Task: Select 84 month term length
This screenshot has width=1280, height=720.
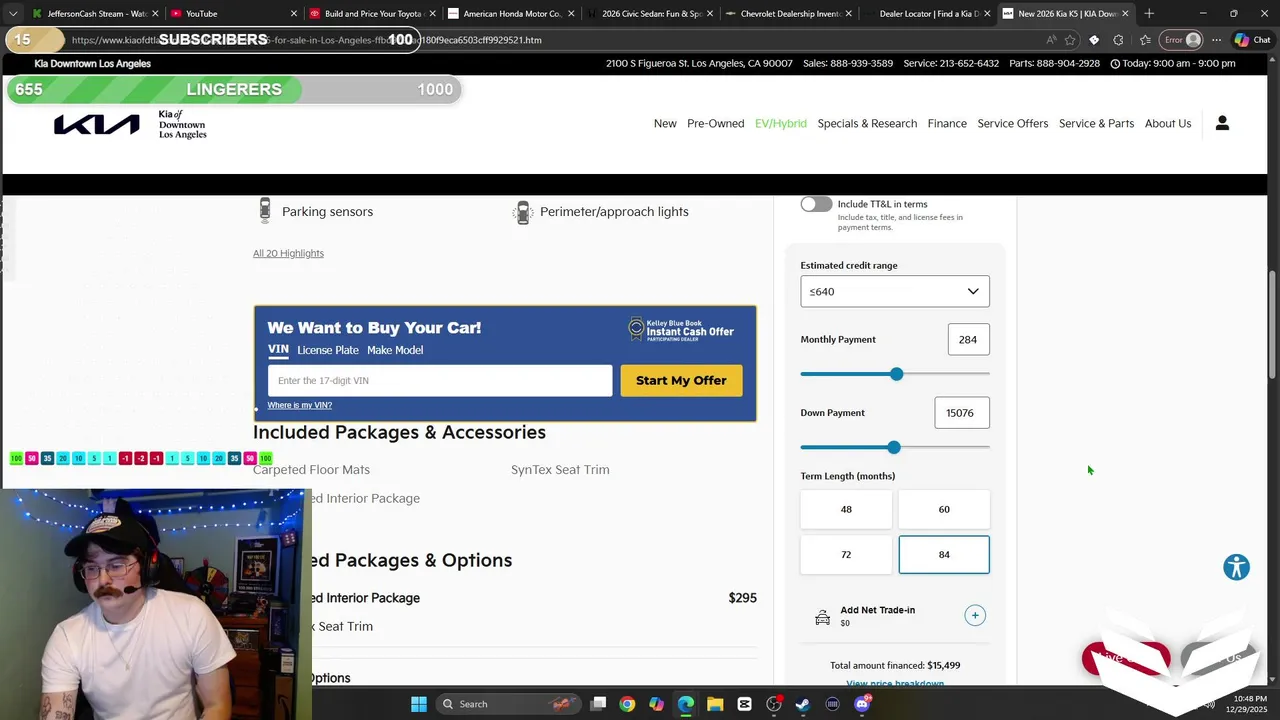Action: point(944,554)
